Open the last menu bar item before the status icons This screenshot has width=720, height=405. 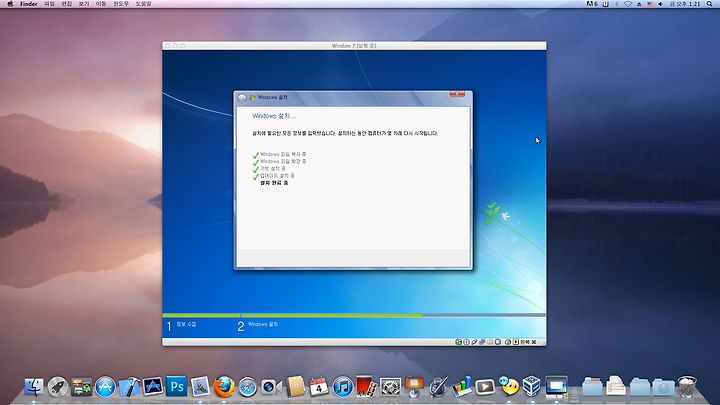(143, 4)
